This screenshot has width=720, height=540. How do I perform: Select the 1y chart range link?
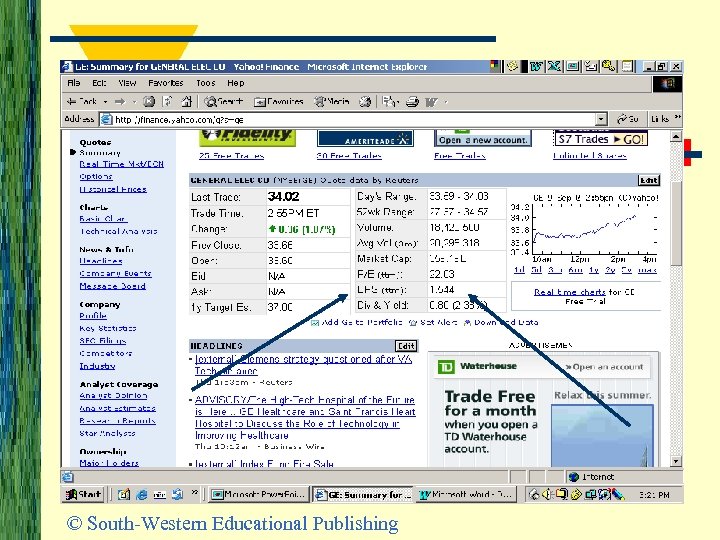pos(594,270)
